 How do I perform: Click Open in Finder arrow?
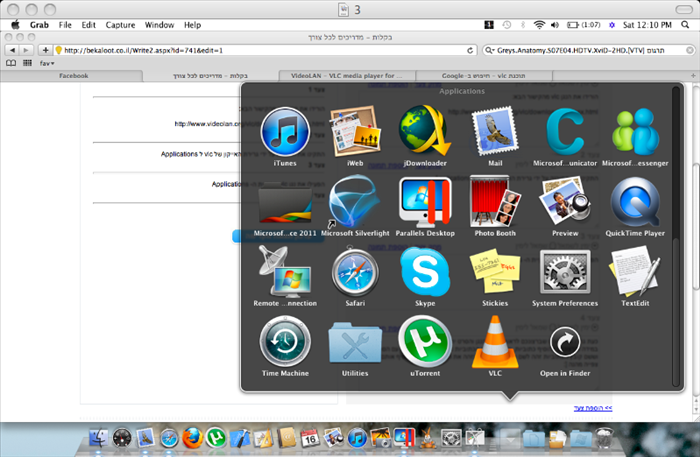(565, 342)
